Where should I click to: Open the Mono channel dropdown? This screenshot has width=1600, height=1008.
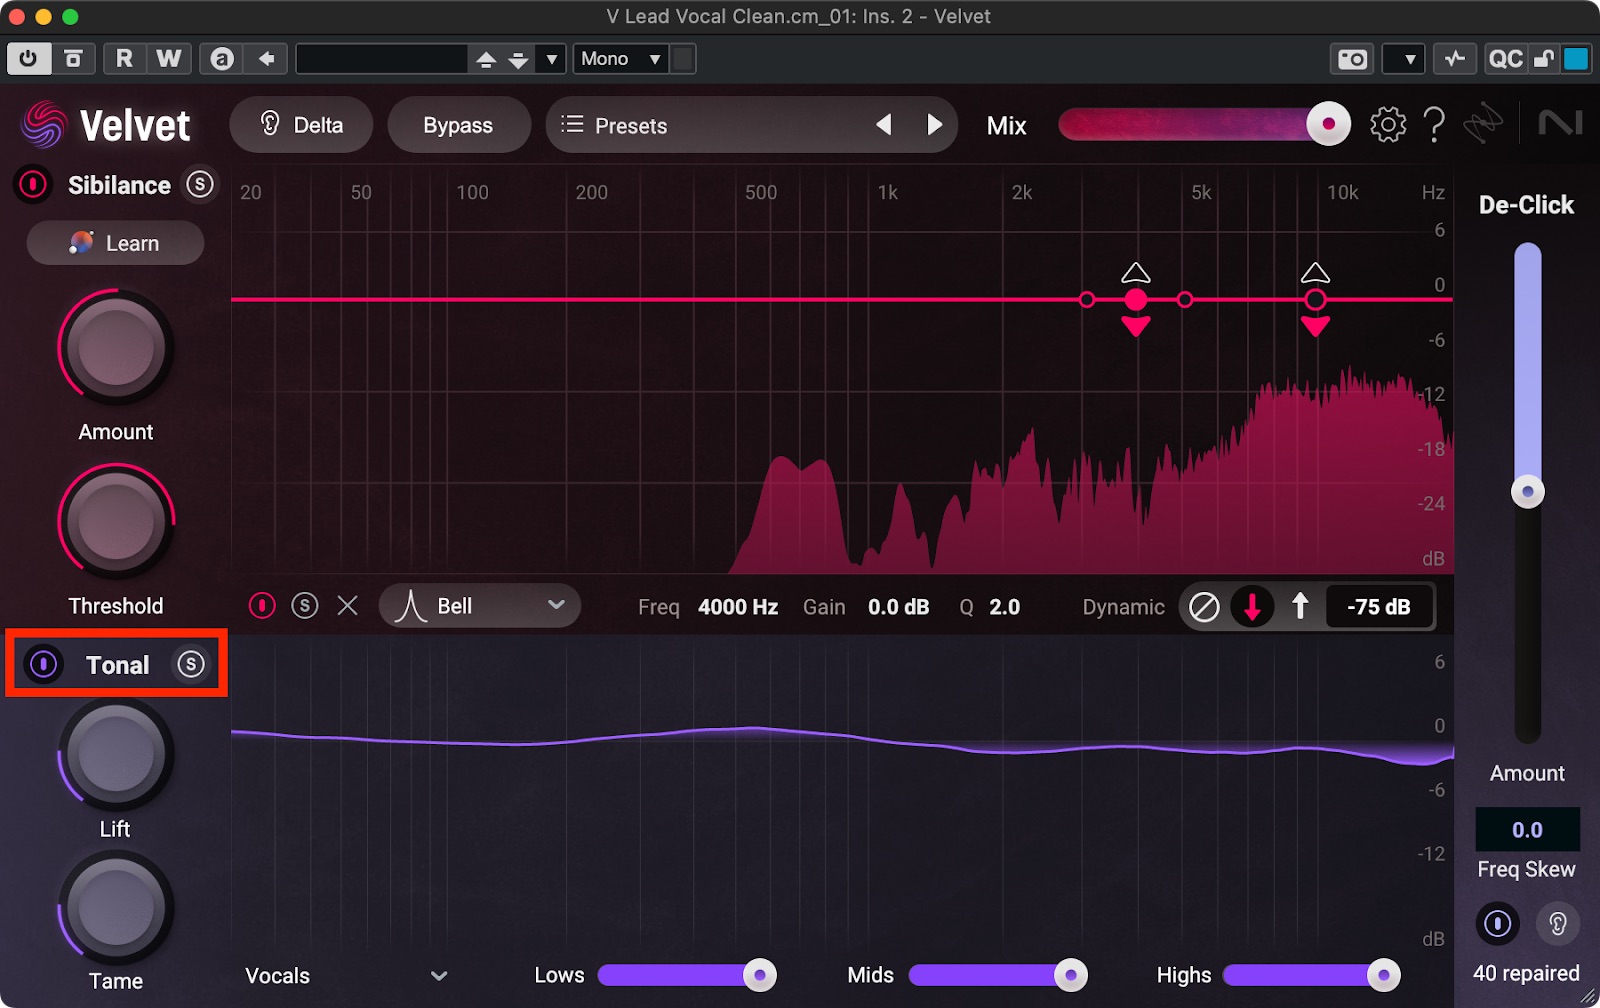pos(621,59)
